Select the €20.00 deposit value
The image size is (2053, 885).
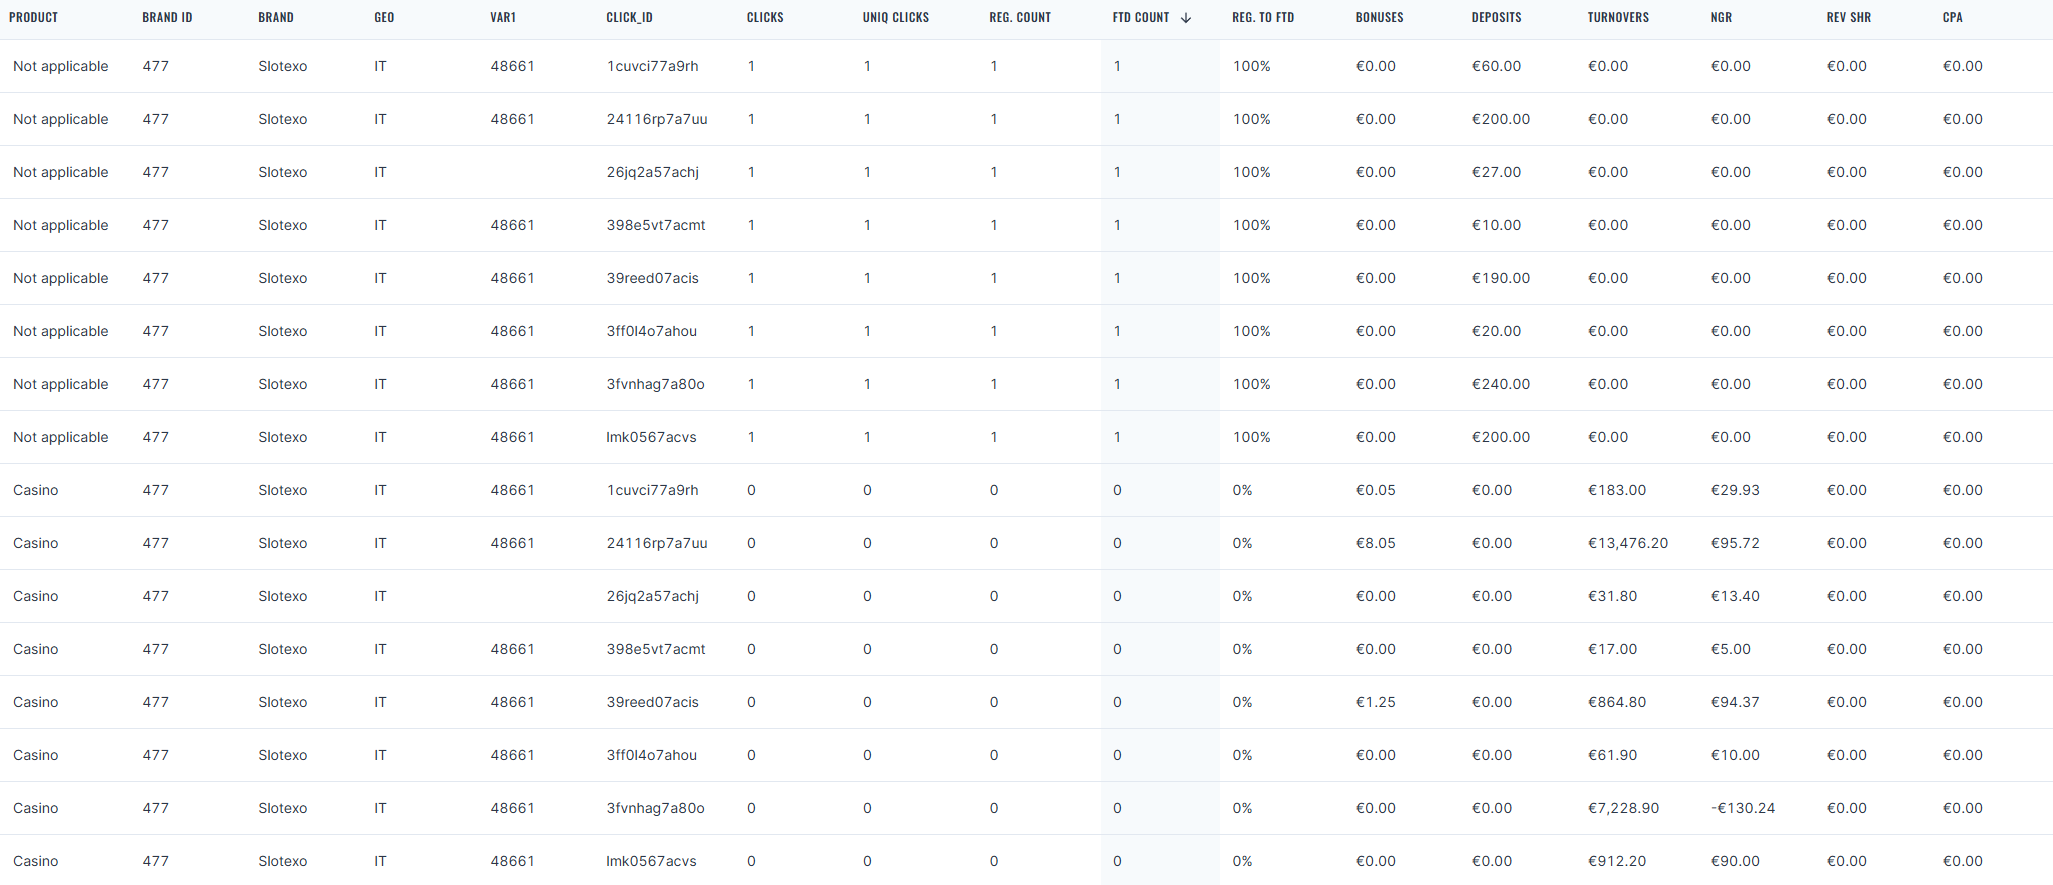click(1496, 331)
